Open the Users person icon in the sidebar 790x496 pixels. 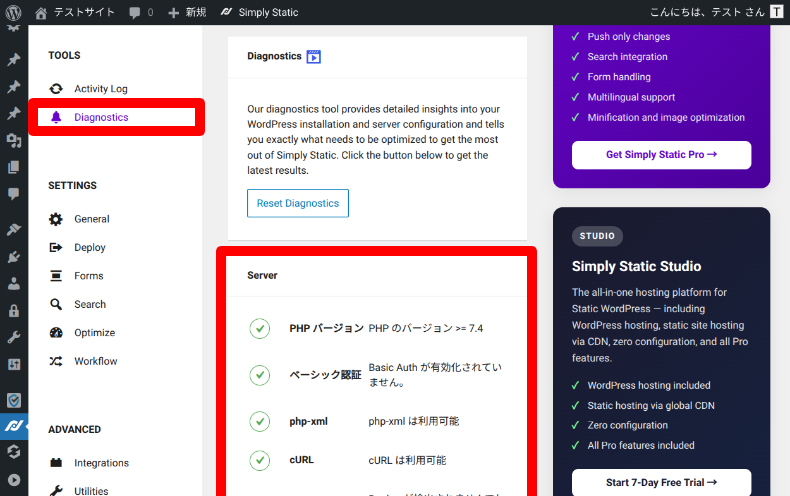pos(14,284)
